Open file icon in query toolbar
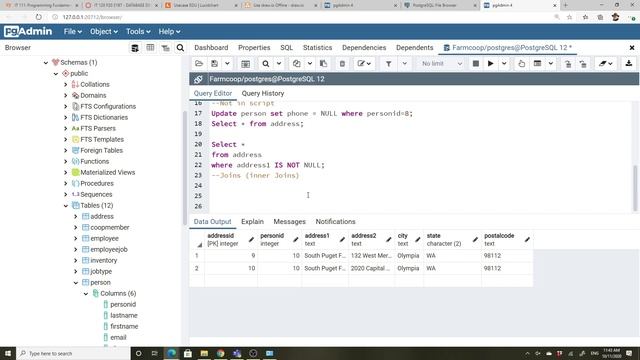 tap(199, 64)
